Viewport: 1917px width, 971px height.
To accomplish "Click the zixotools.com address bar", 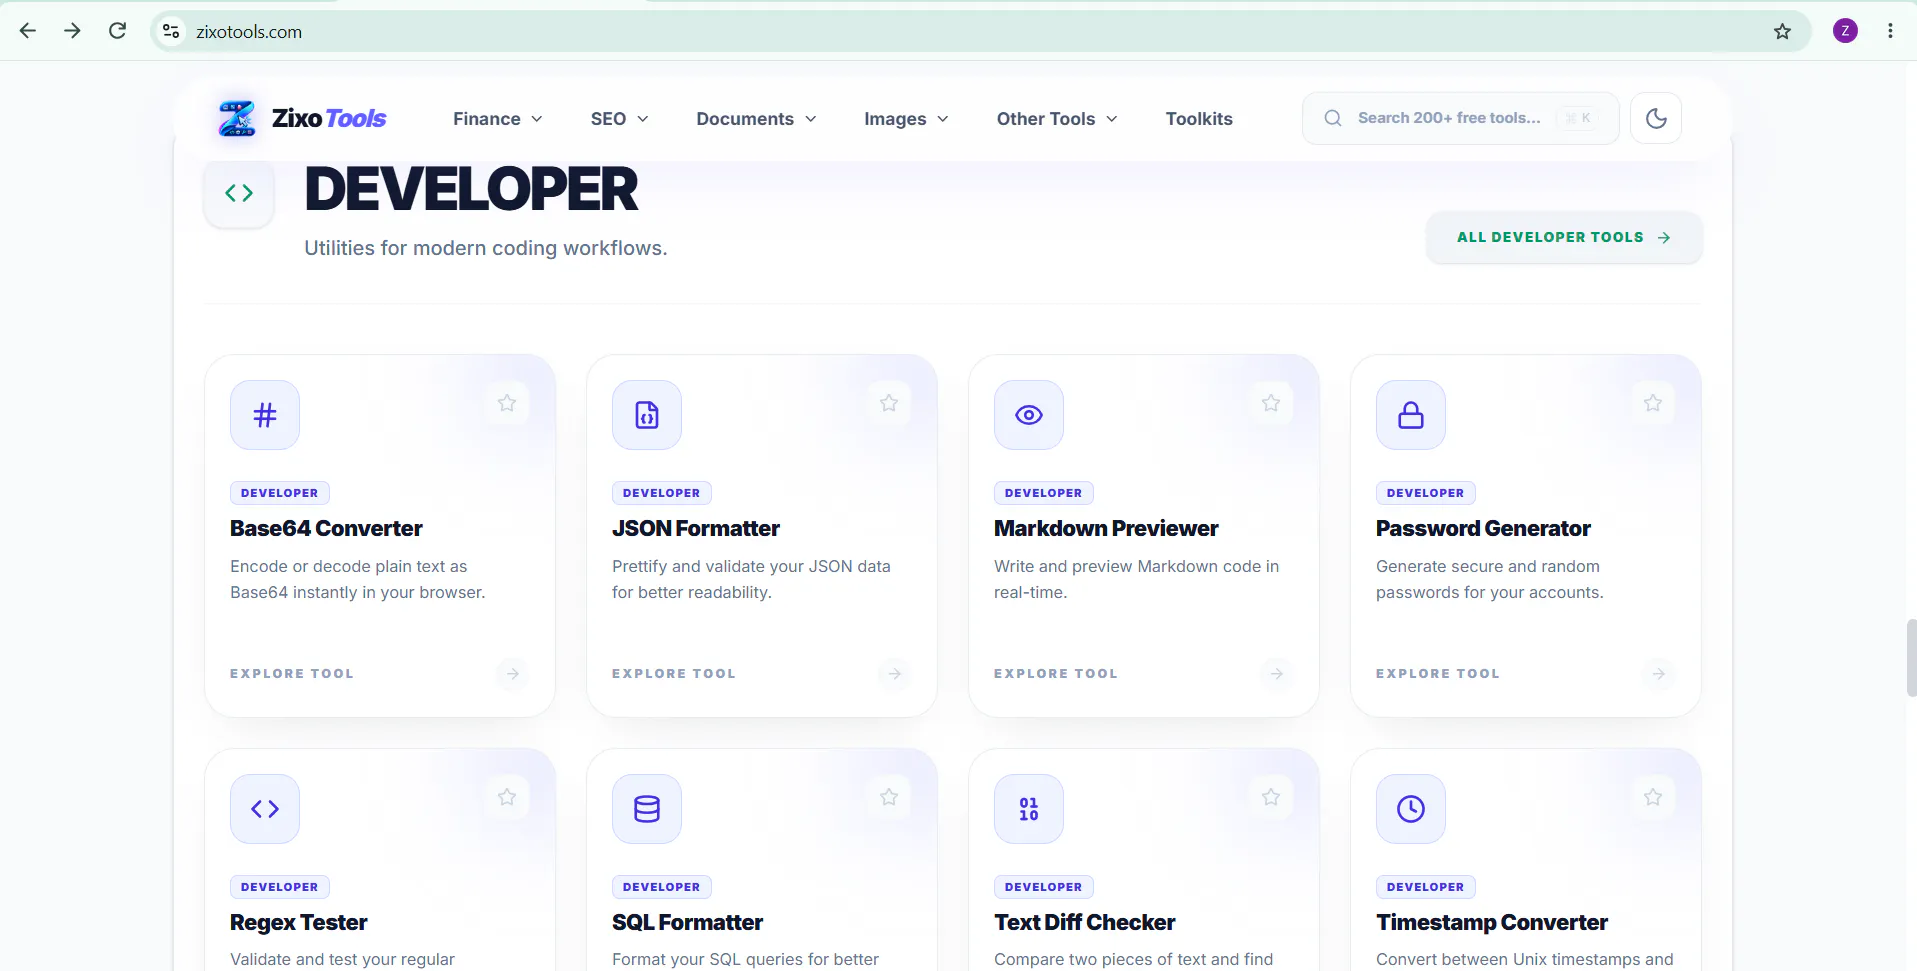I will tap(980, 31).
